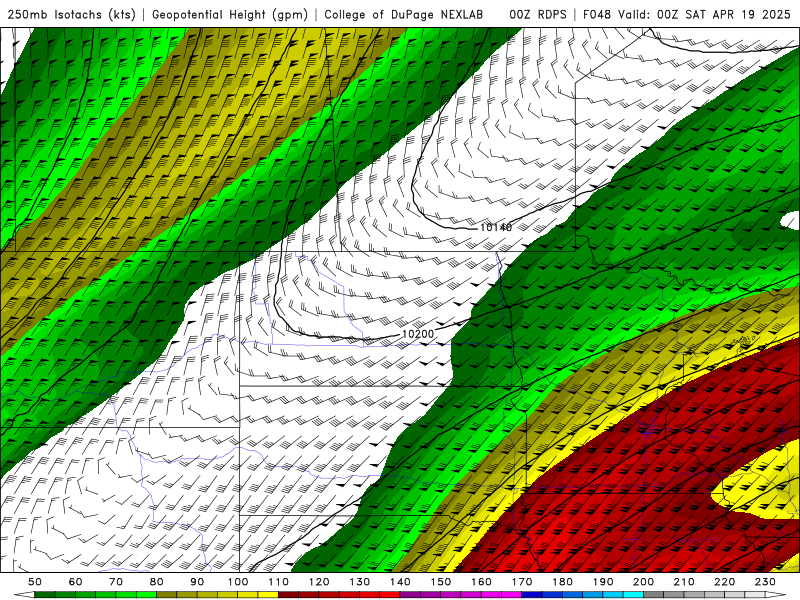Click the 70 value on color scale
Image resolution: width=800 pixels, height=600 pixels.
(x=116, y=582)
